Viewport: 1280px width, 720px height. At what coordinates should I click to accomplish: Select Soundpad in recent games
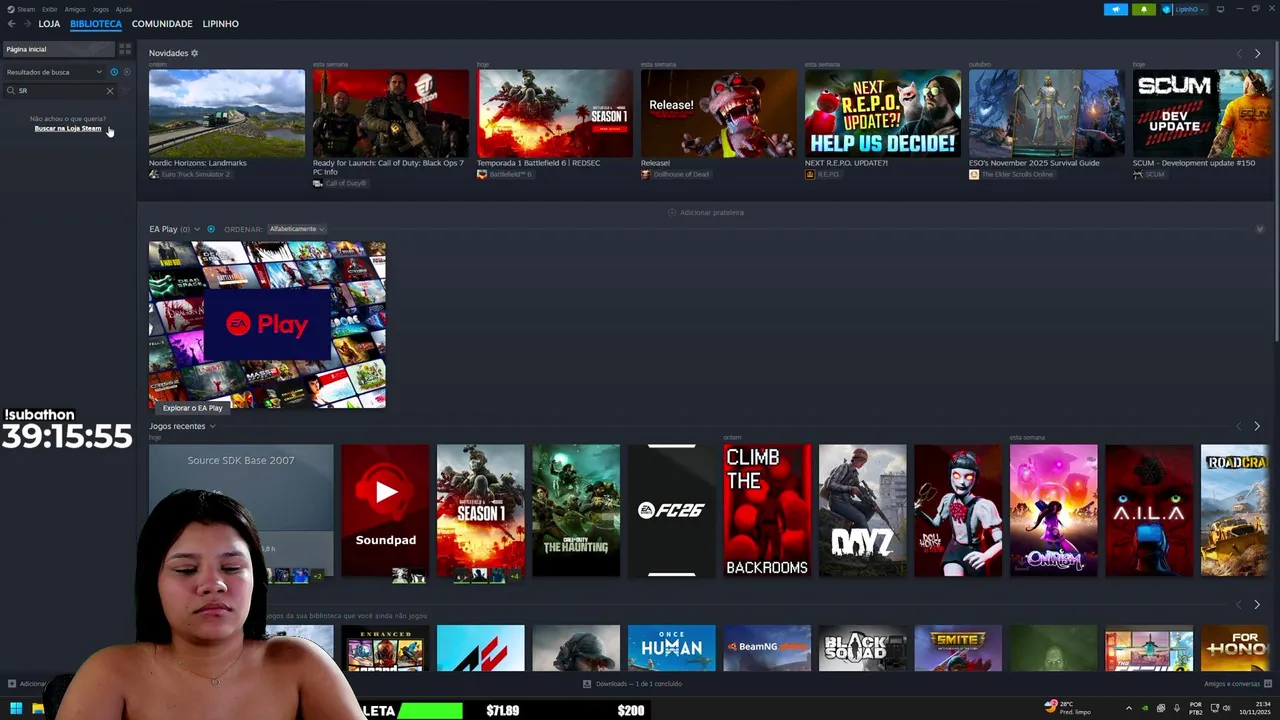pyautogui.click(x=385, y=510)
